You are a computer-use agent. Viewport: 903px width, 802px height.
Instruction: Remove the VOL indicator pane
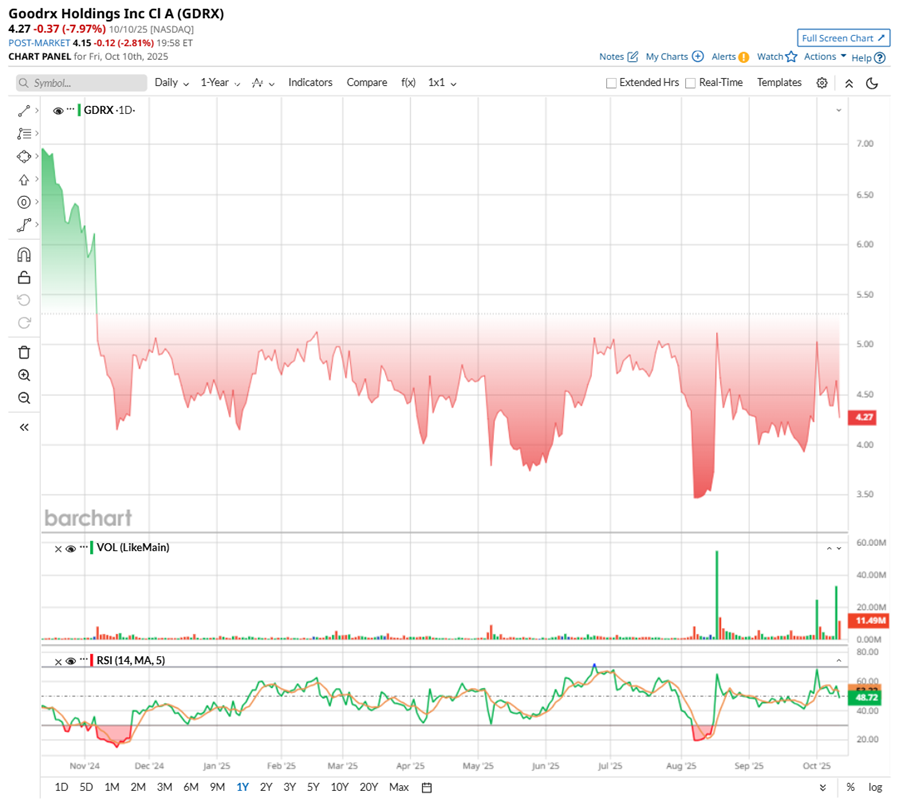pyautogui.click(x=58, y=549)
